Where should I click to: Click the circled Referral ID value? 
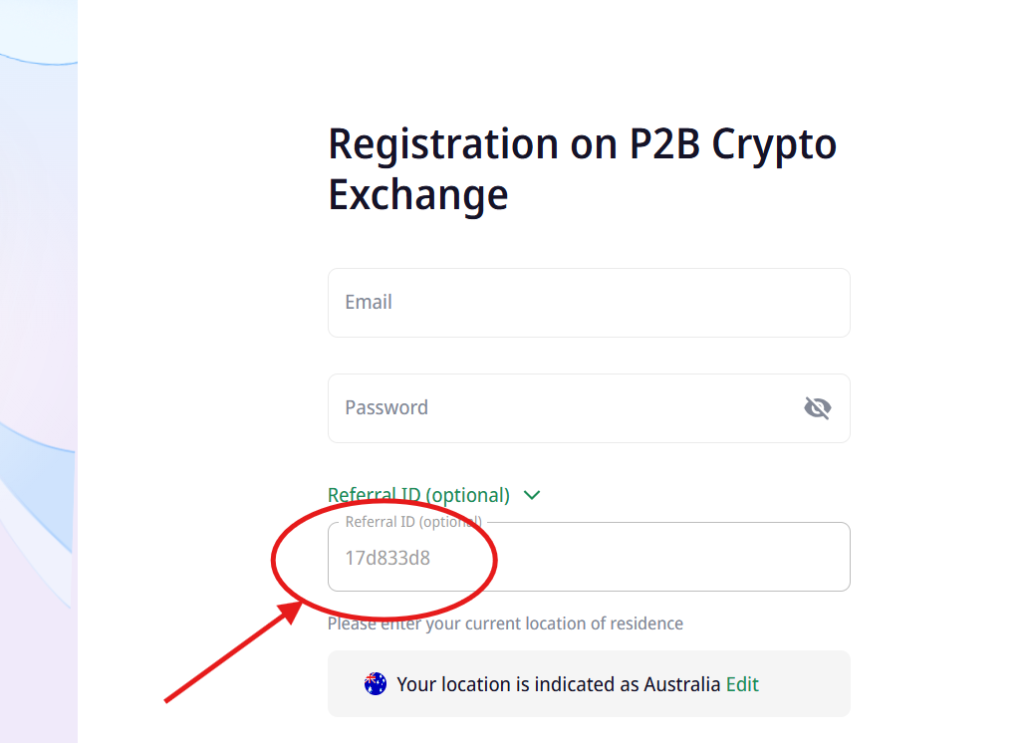click(388, 558)
